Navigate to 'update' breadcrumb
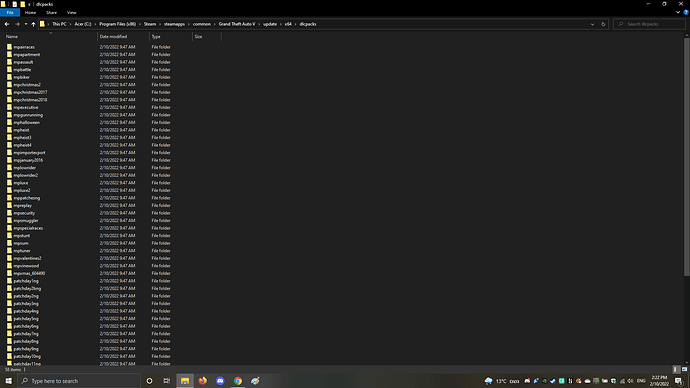690x388 pixels. click(x=270, y=24)
